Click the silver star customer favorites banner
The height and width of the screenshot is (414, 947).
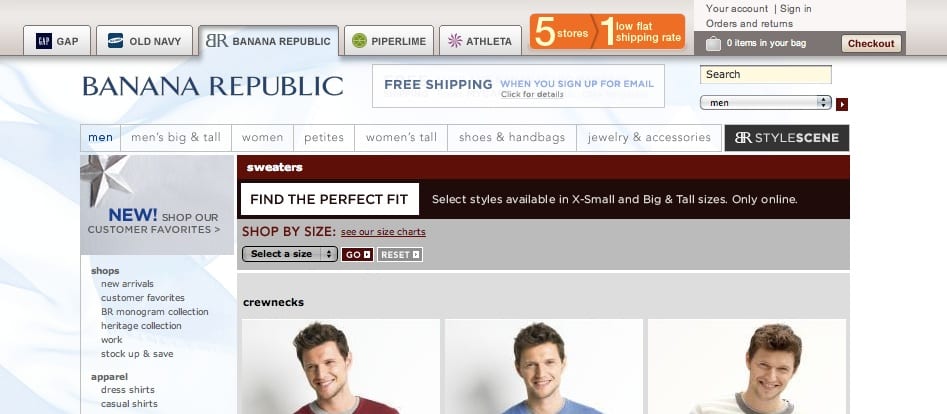click(157, 205)
